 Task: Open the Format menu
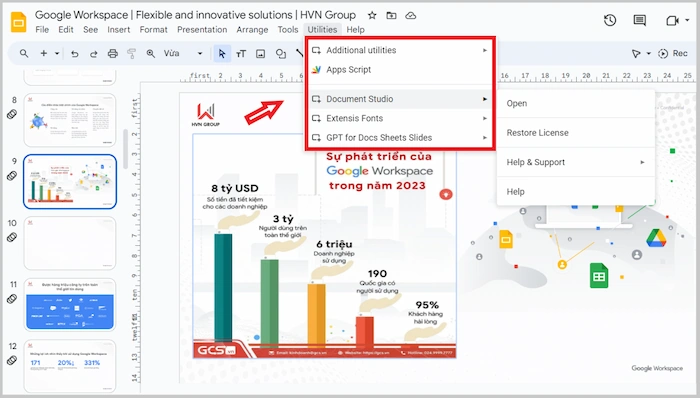click(154, 30)
